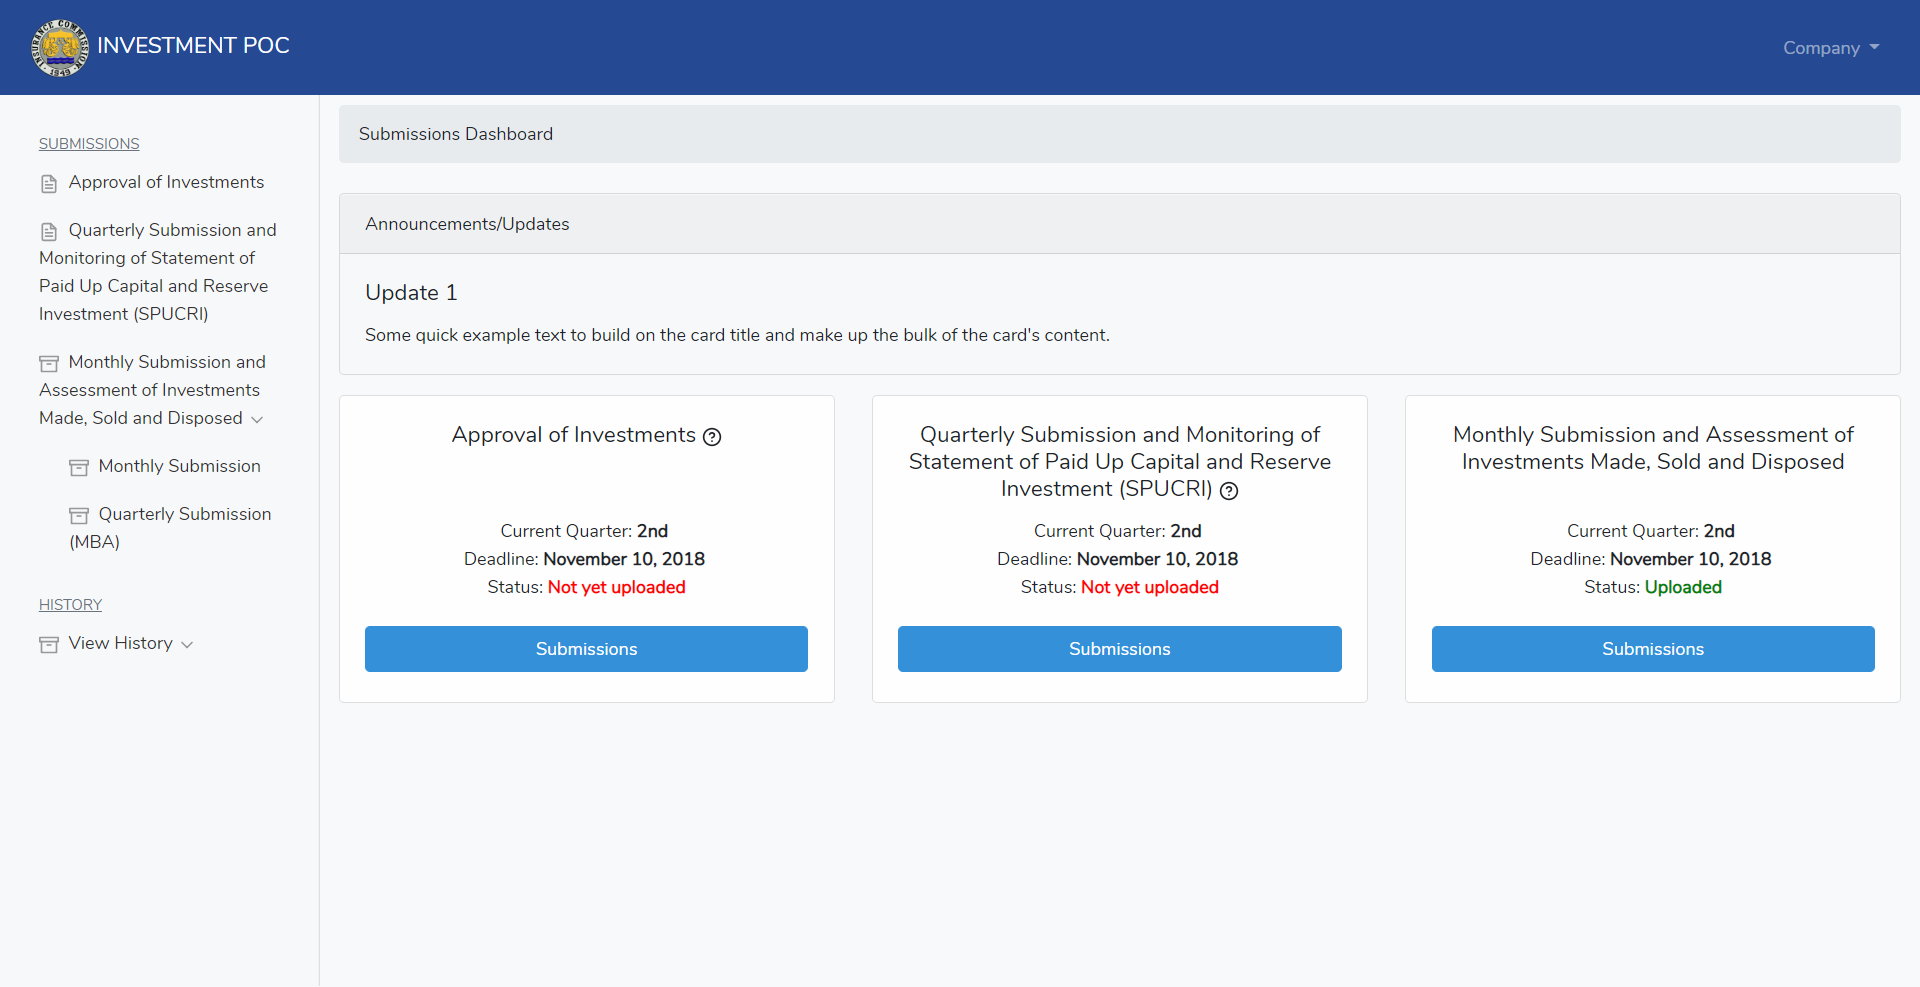
Task: Open the Company dropdown menu
Action: (1831, 48)
